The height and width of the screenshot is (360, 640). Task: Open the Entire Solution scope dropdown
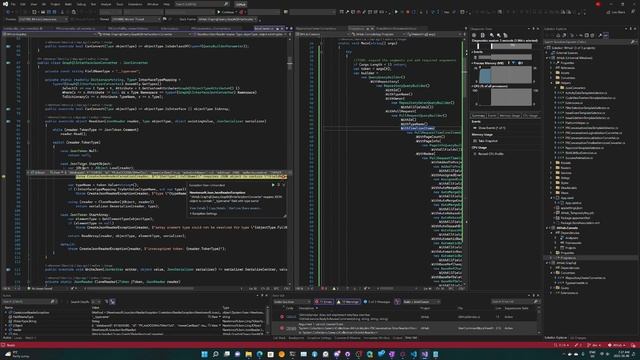click(x=292, y=302)
